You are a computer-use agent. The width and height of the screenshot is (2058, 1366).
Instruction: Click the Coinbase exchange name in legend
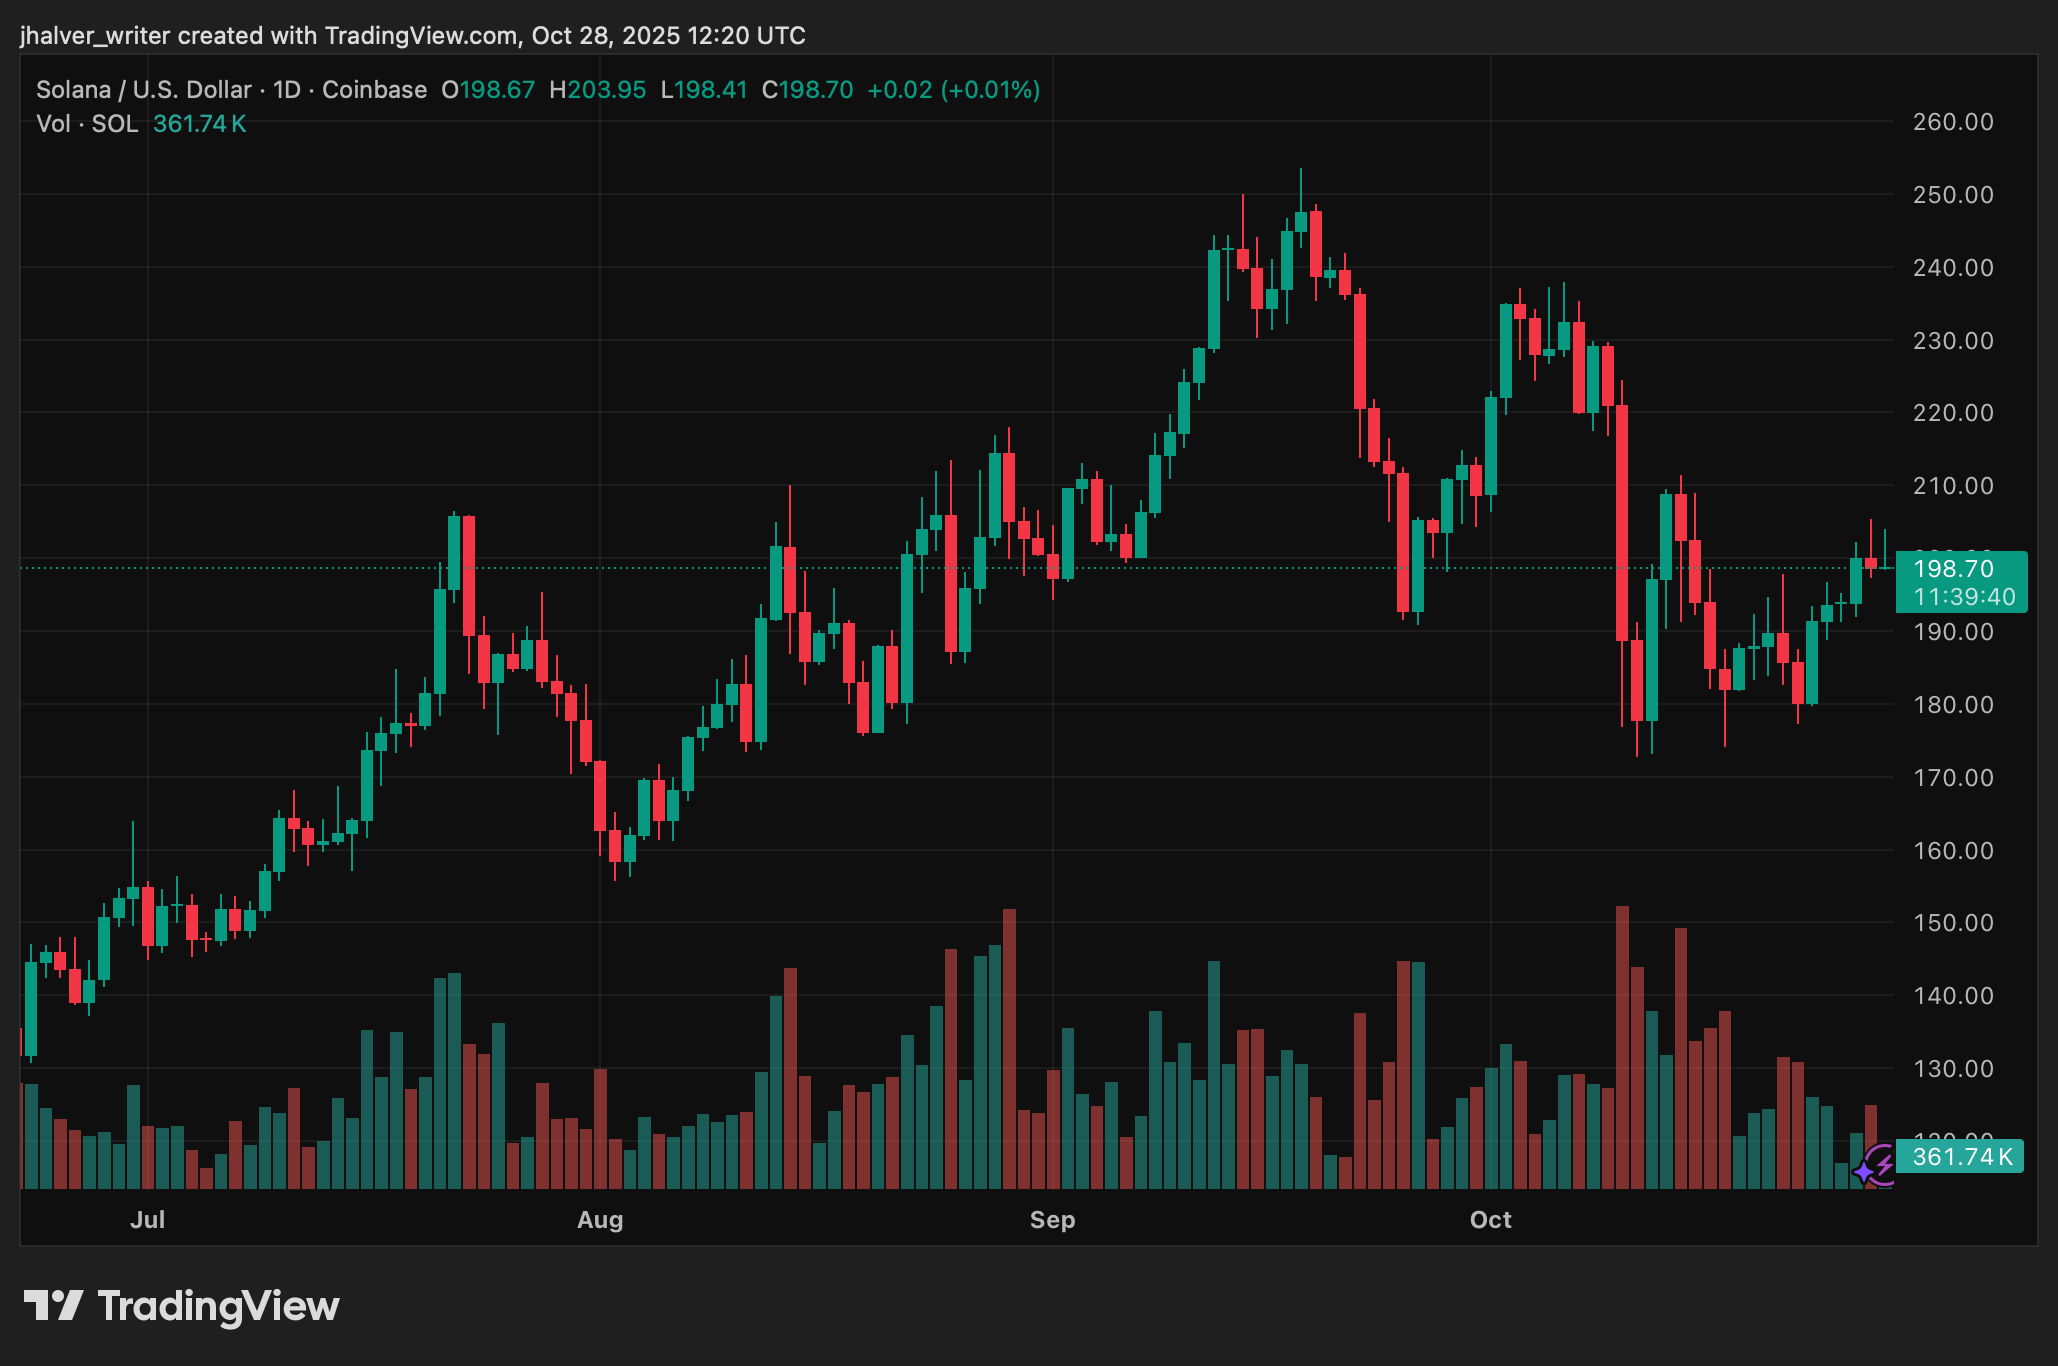pyautogui.click(x=374, y=90)
